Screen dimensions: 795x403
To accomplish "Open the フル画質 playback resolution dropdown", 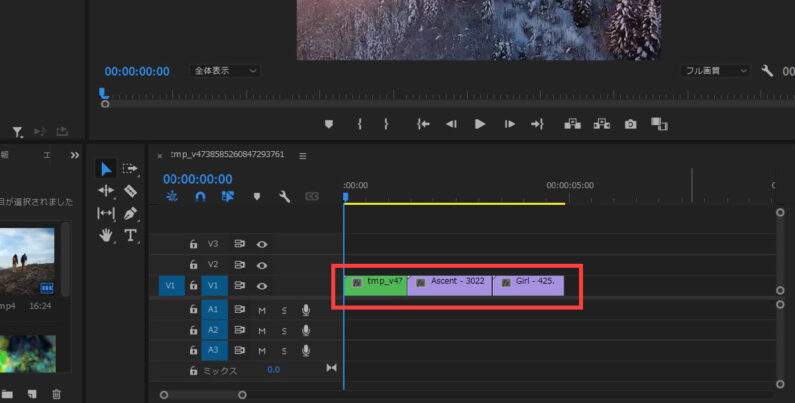I will click(715, 71).
